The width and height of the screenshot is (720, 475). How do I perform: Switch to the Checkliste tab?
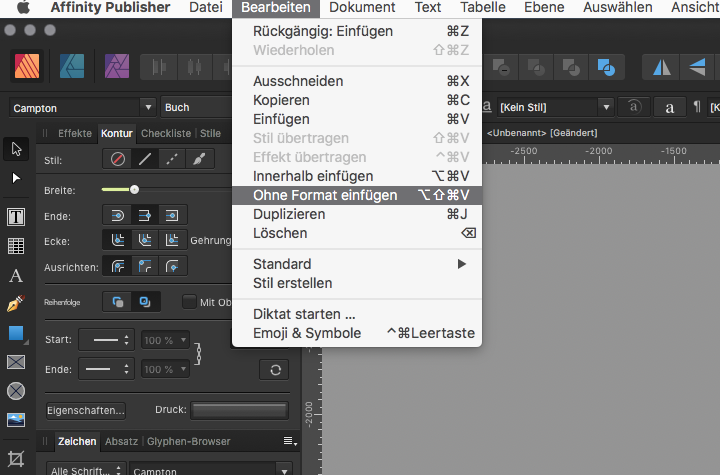(x=166, y=133)
